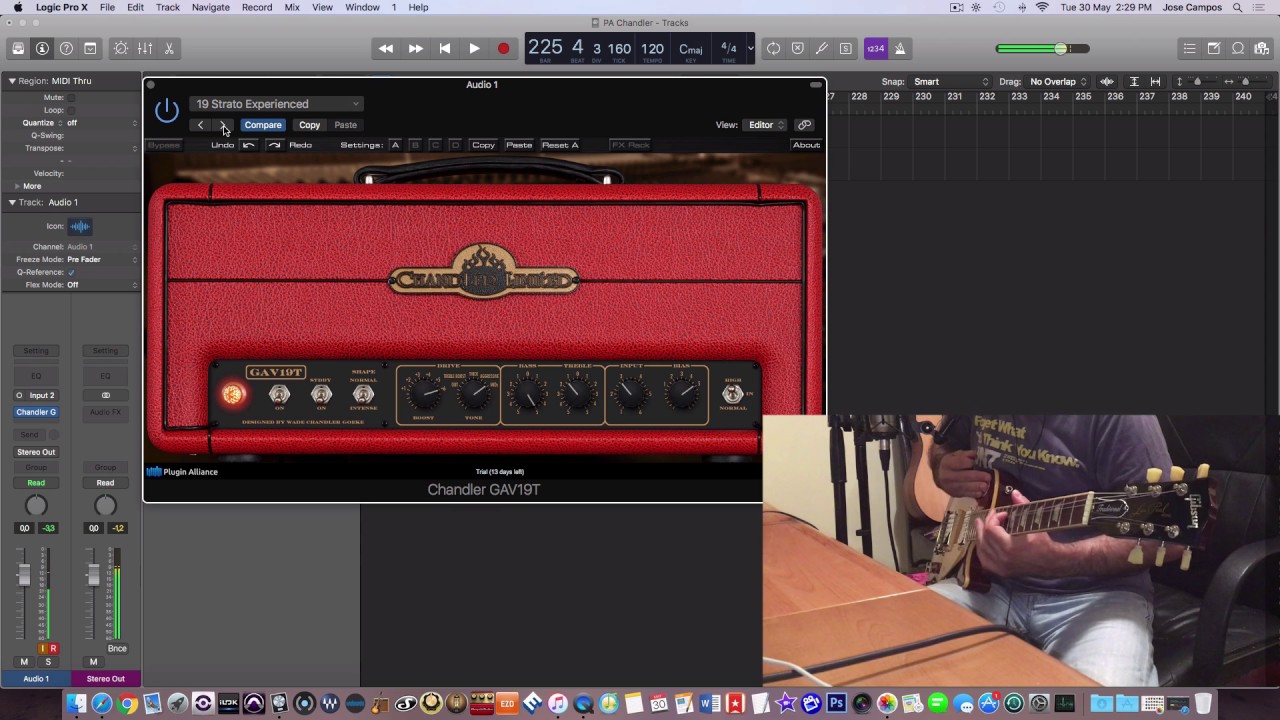Click the Compare button
Viewport: 1280px width, 720px height.
pyautogui.click(x=263, y=125)
